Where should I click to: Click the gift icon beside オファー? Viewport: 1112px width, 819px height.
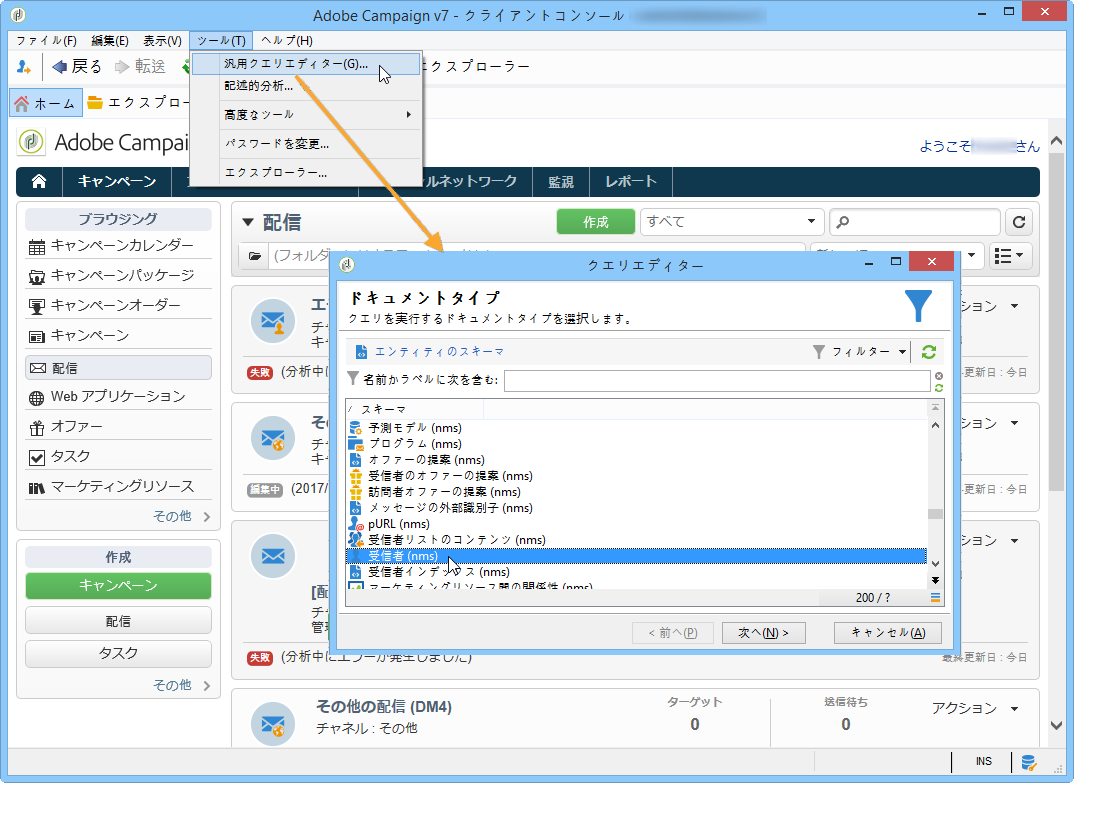tap(37, 428)
